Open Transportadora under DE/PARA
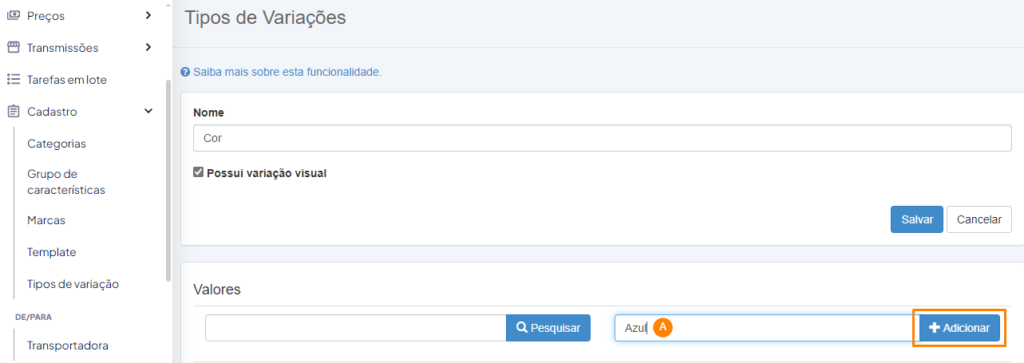 (68, 345)
